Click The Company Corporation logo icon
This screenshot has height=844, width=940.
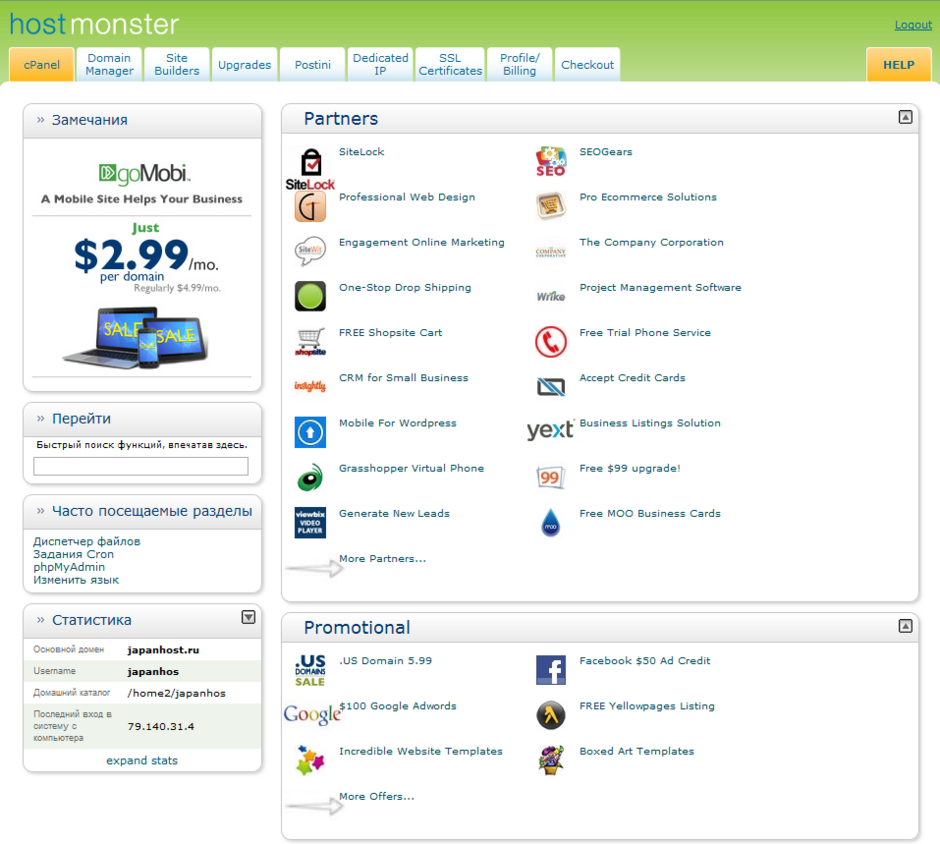pos(550,252)
